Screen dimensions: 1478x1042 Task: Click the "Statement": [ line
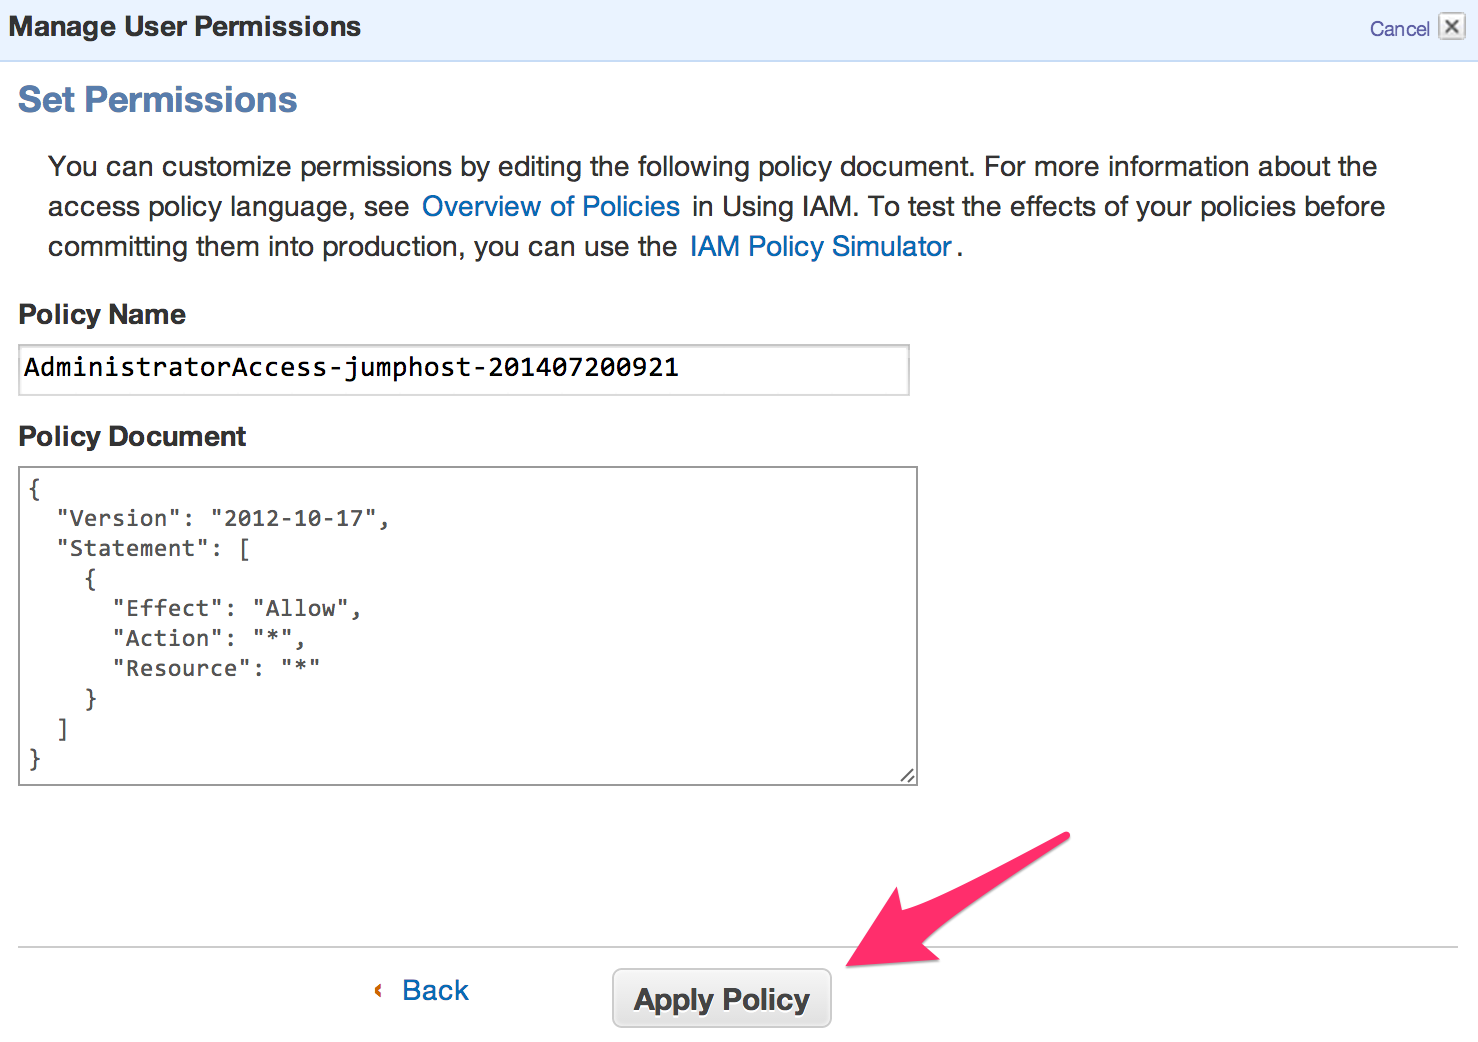coord(154,548)
